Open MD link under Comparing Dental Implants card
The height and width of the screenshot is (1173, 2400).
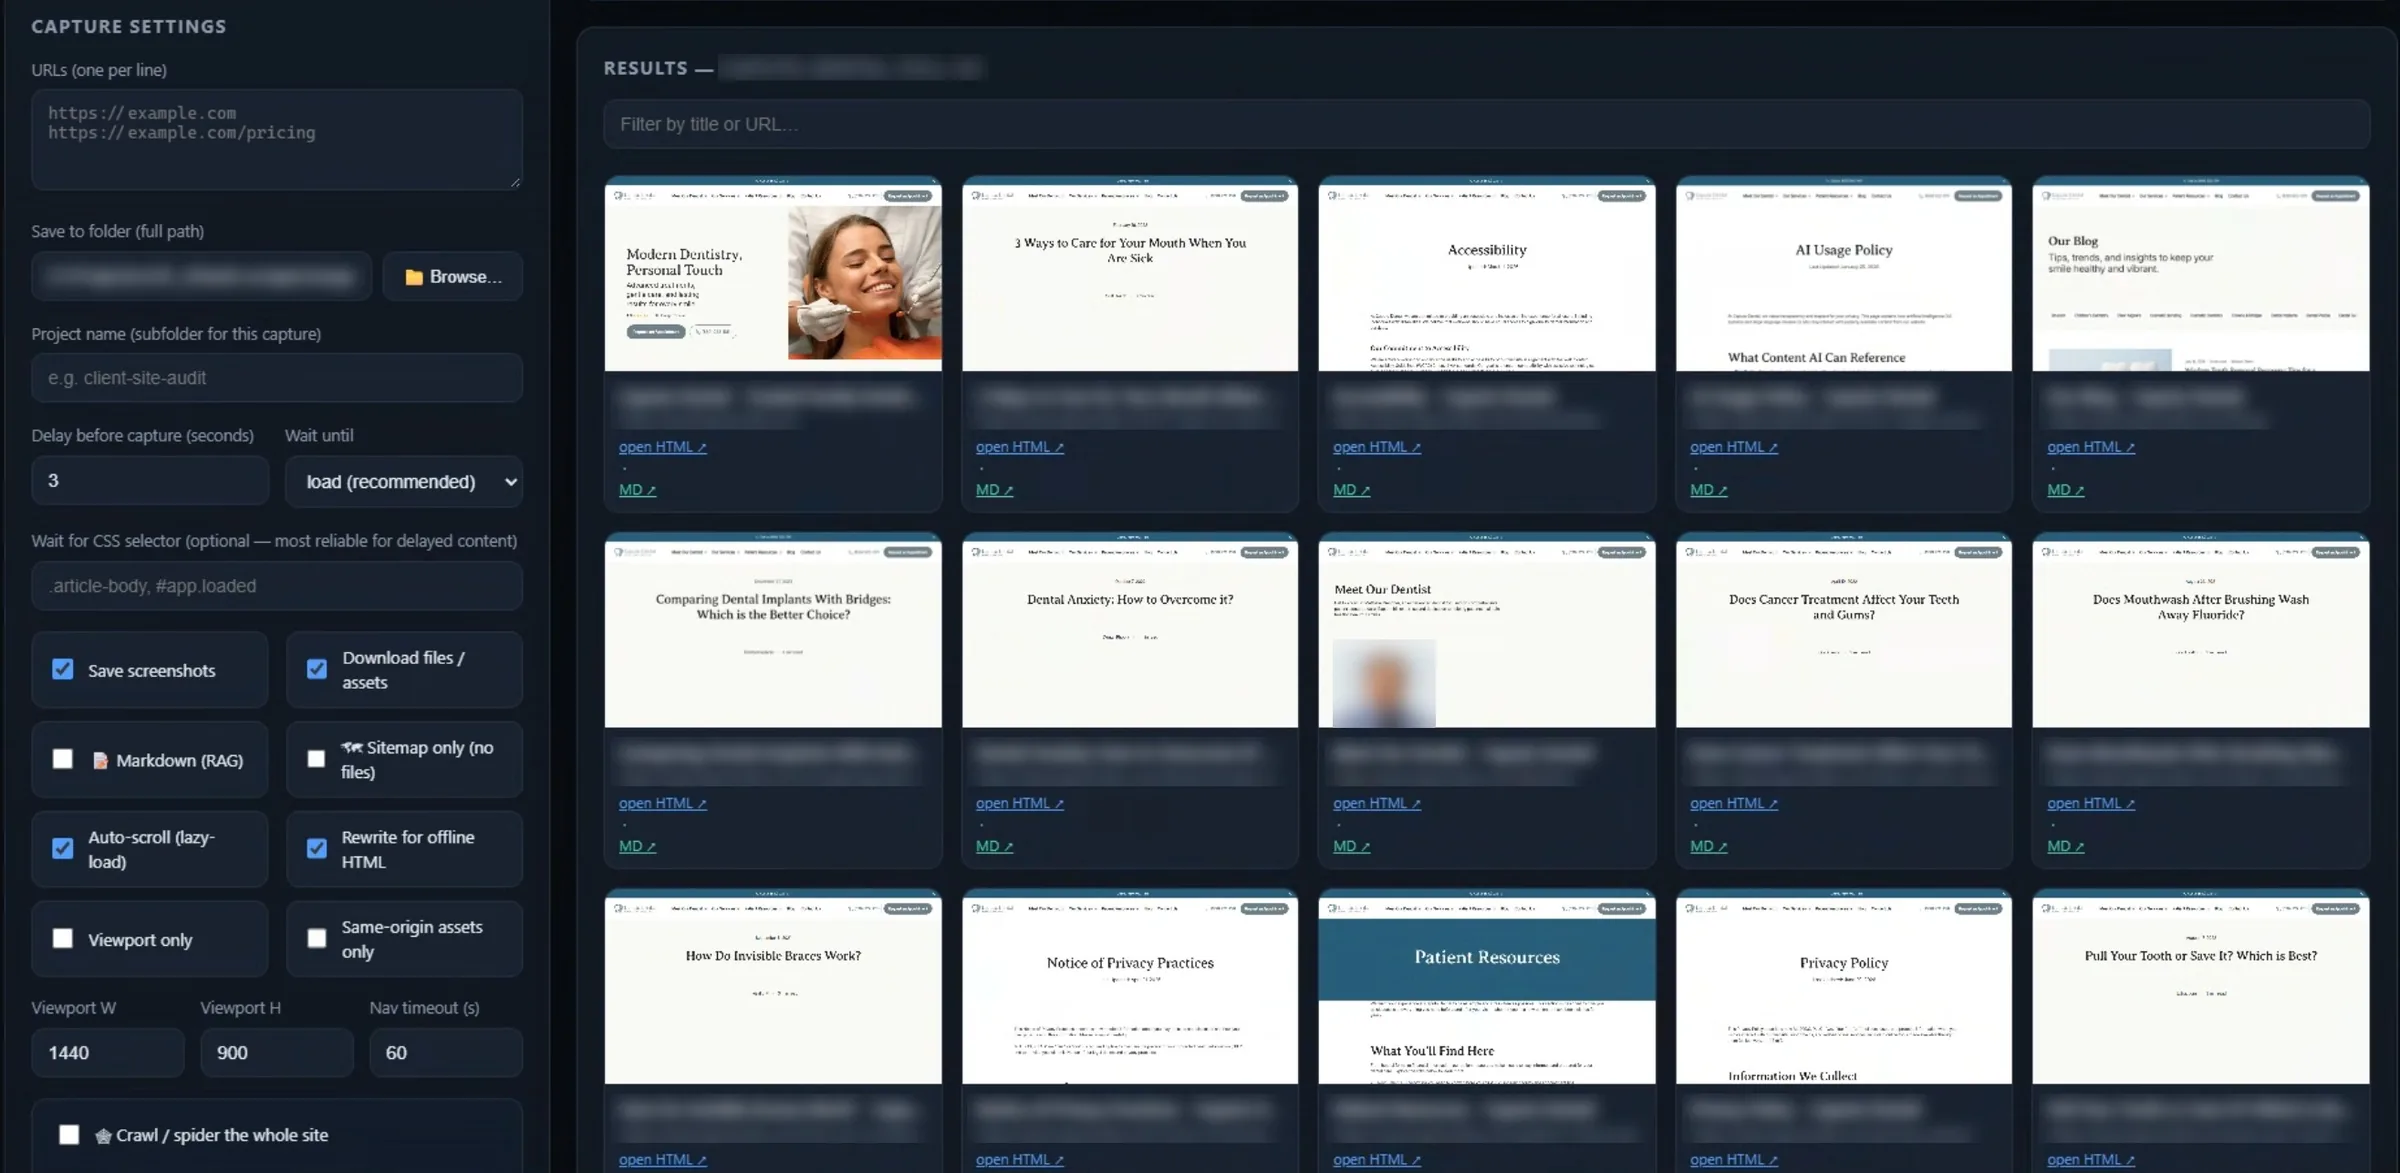637,846
